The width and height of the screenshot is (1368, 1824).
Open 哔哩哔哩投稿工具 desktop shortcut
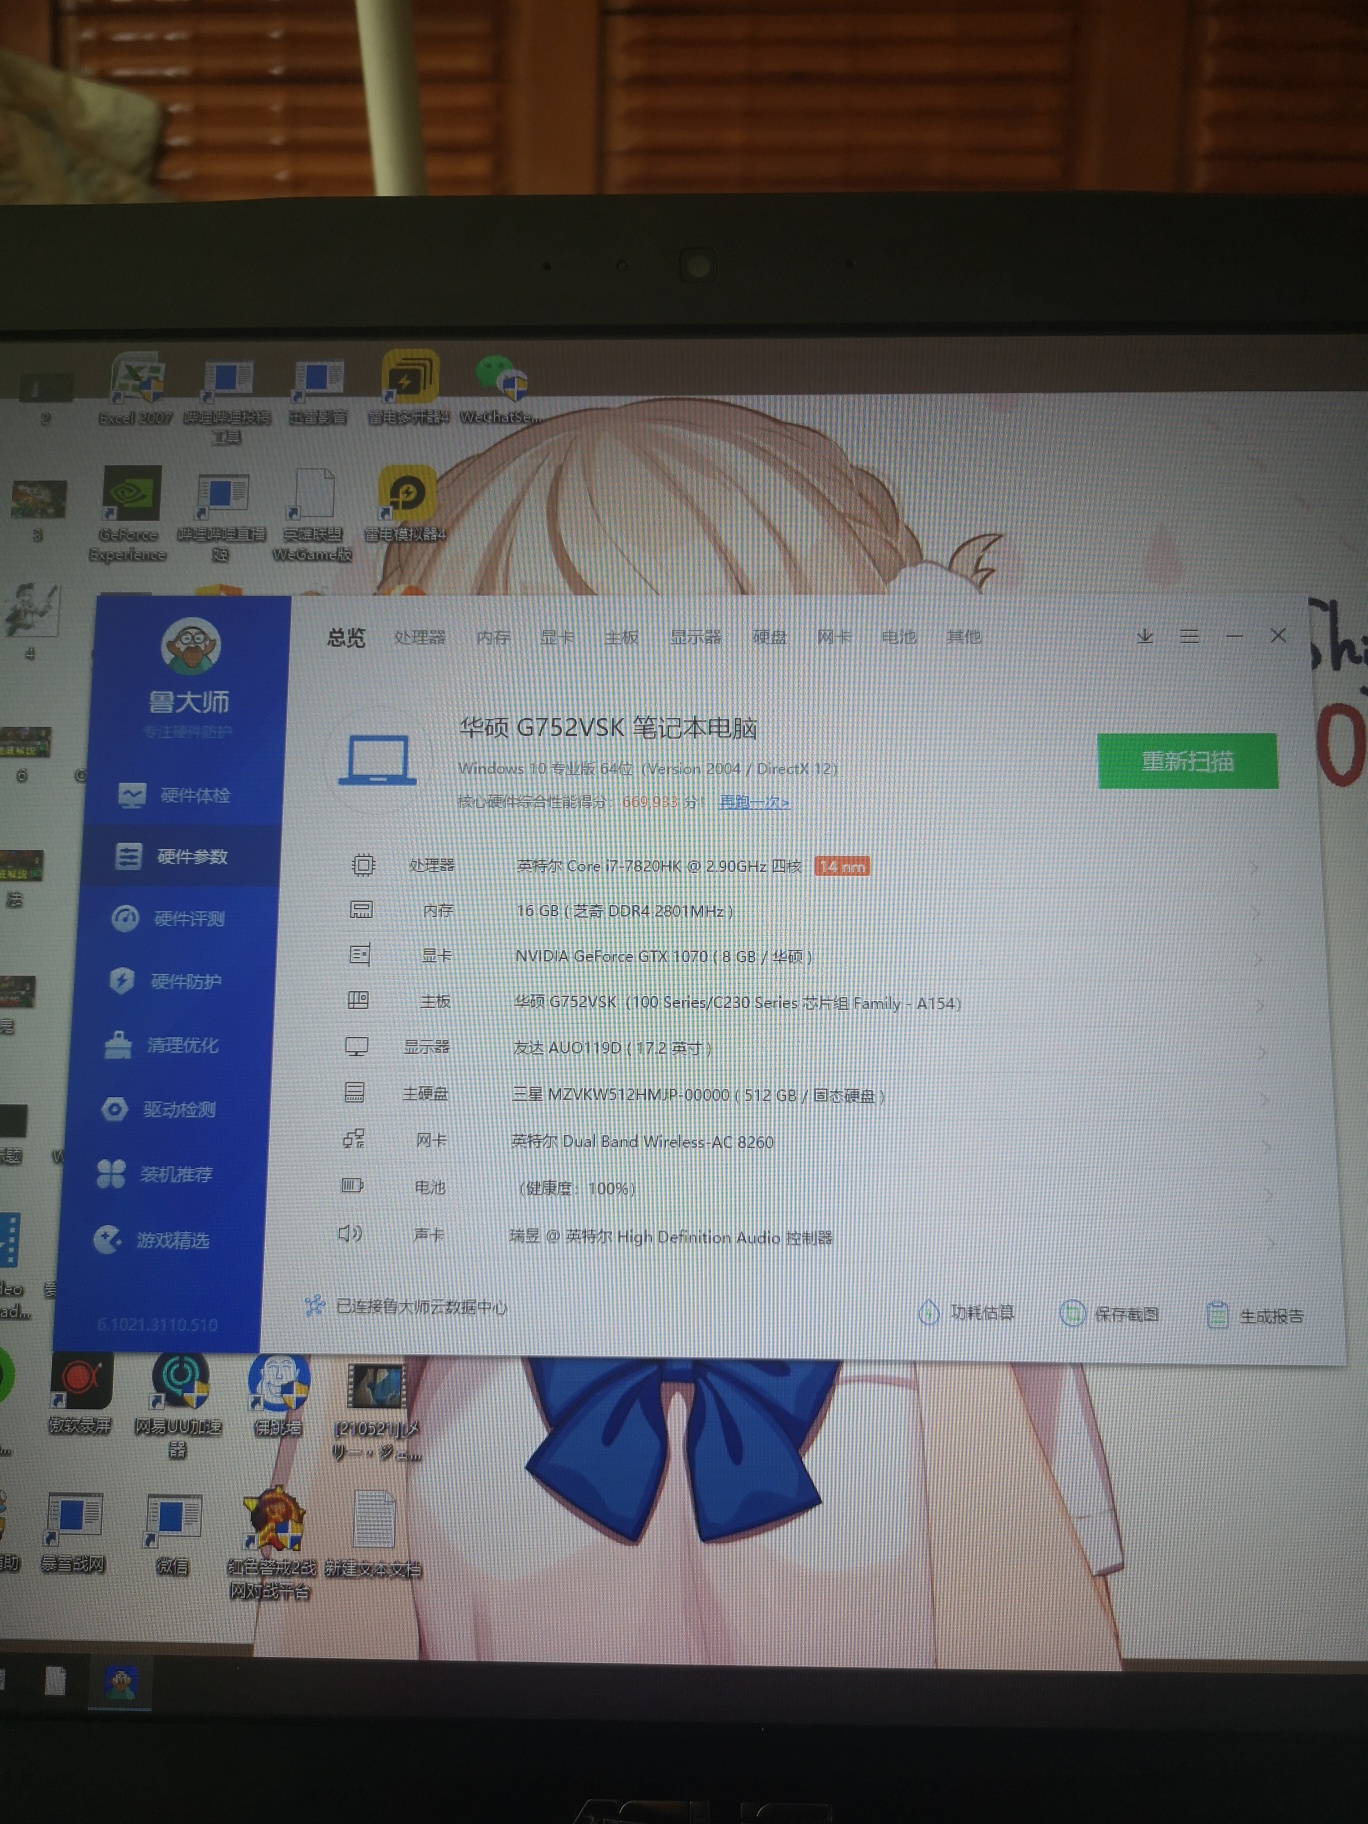click(227, 400)
